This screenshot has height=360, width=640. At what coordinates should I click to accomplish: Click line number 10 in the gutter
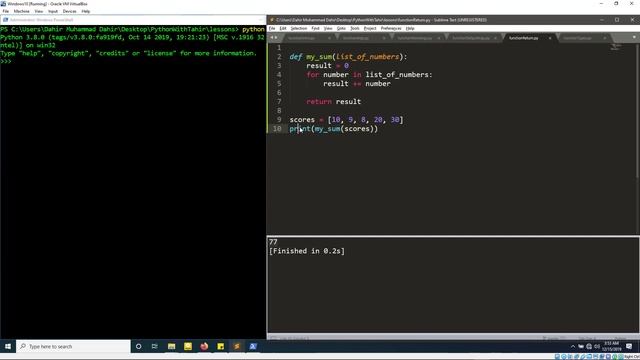pyautogui.click(x=277, y=129)
